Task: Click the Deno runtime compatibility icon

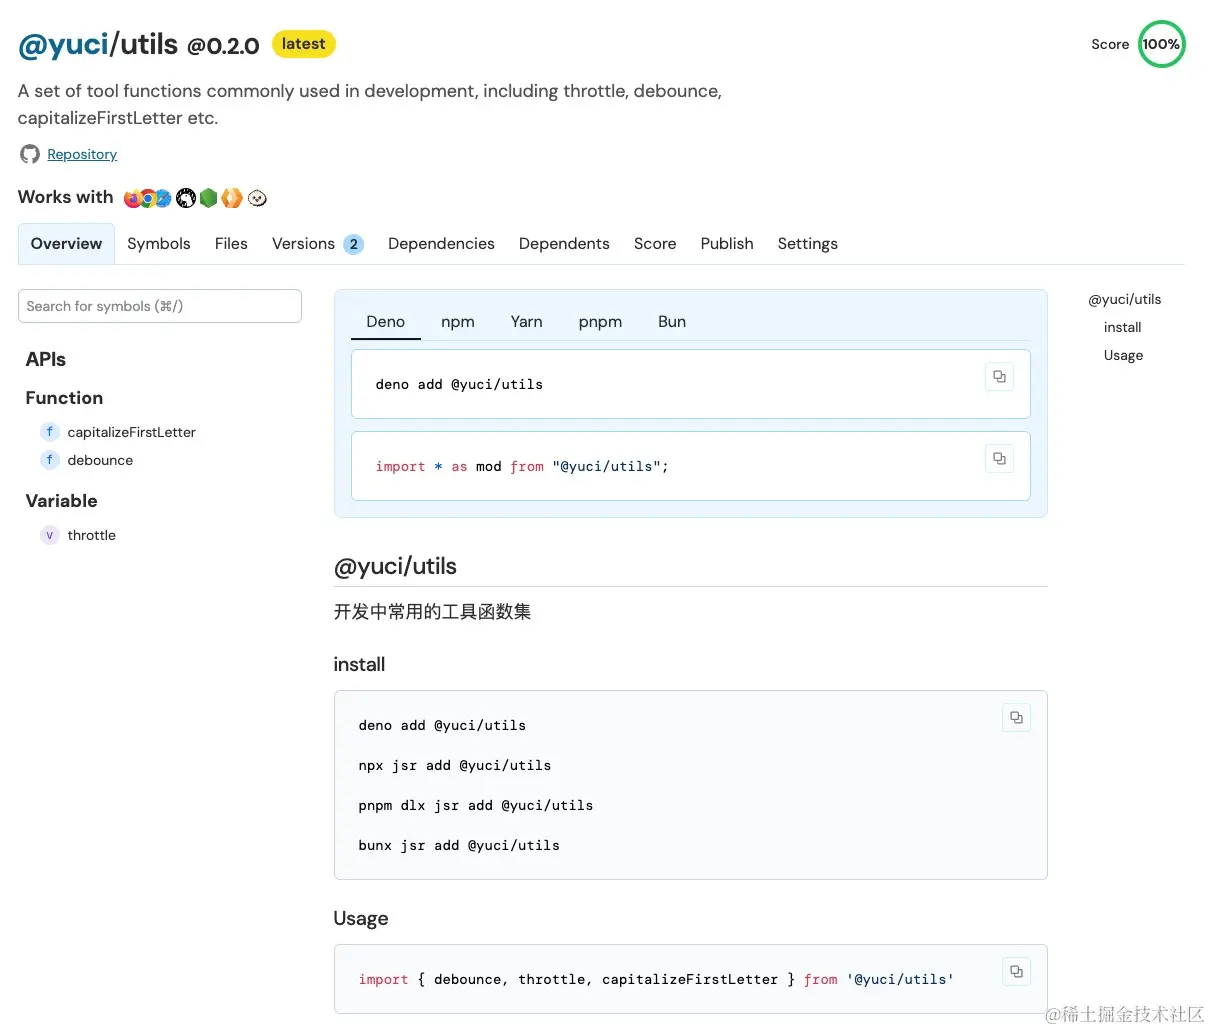Action: pyautogui.click(x=186, y=198)
